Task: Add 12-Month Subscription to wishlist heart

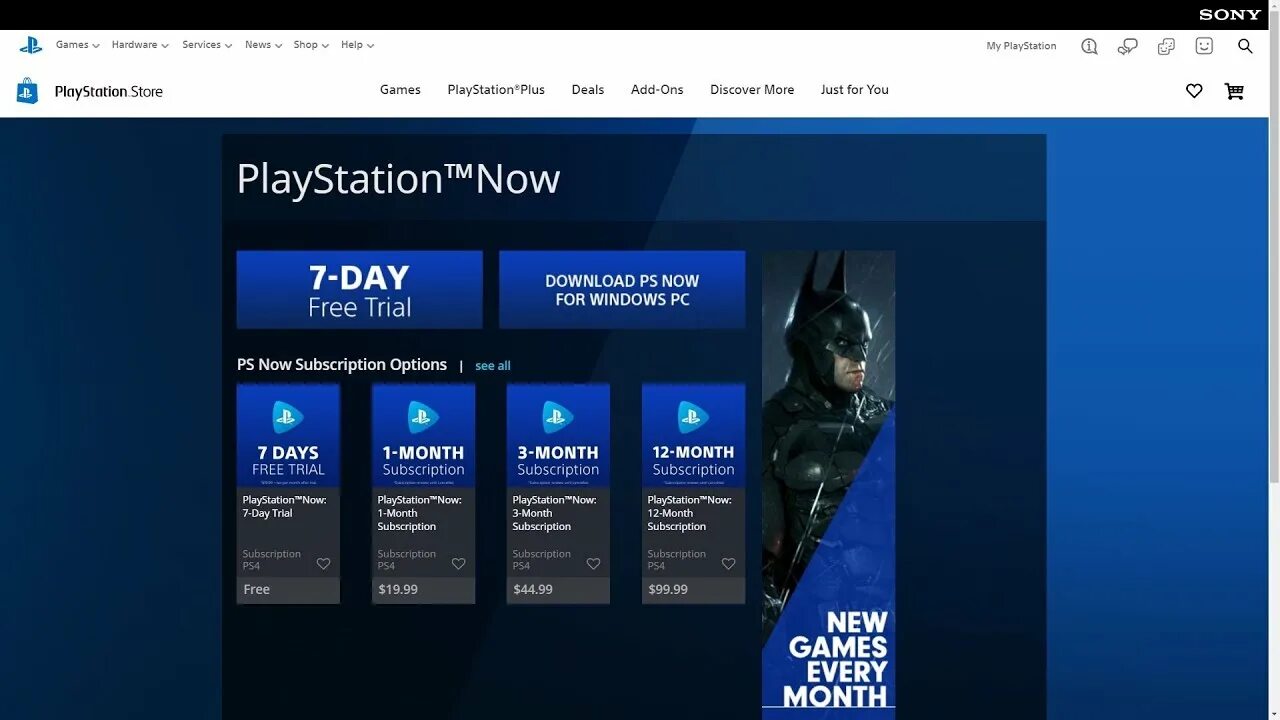Action: pos(728,564)
